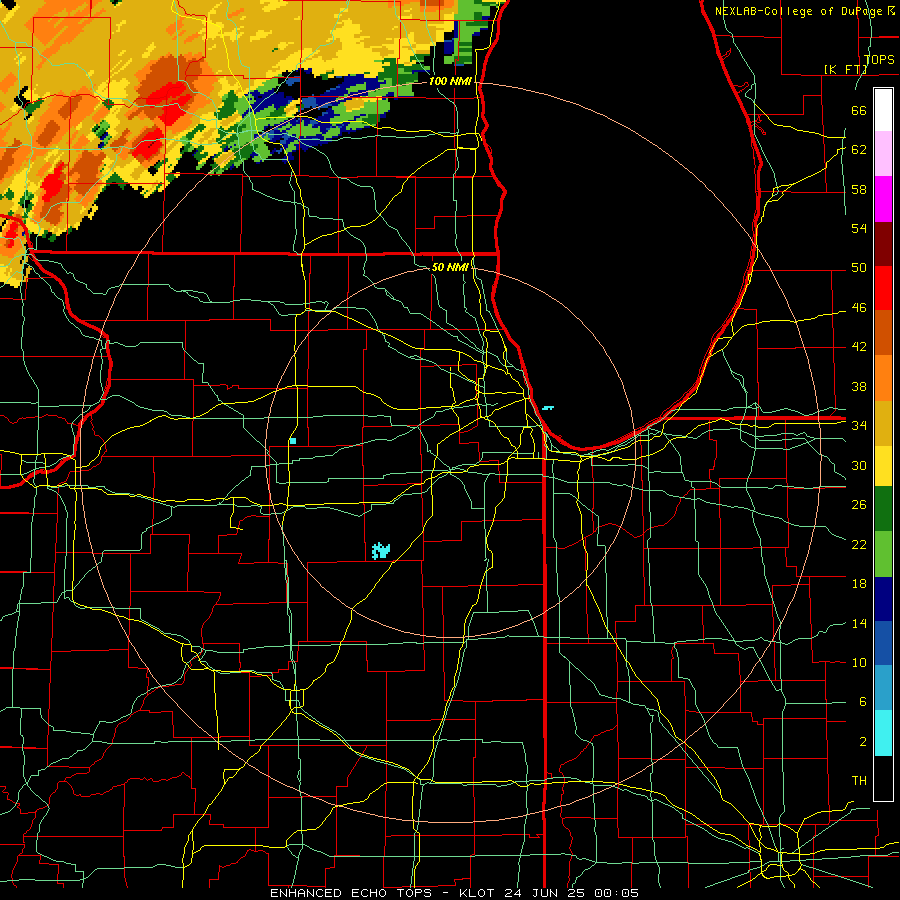This screenshot has height=900, width=900.
Task: Click the '14' legend value
Action: [859, 623]
